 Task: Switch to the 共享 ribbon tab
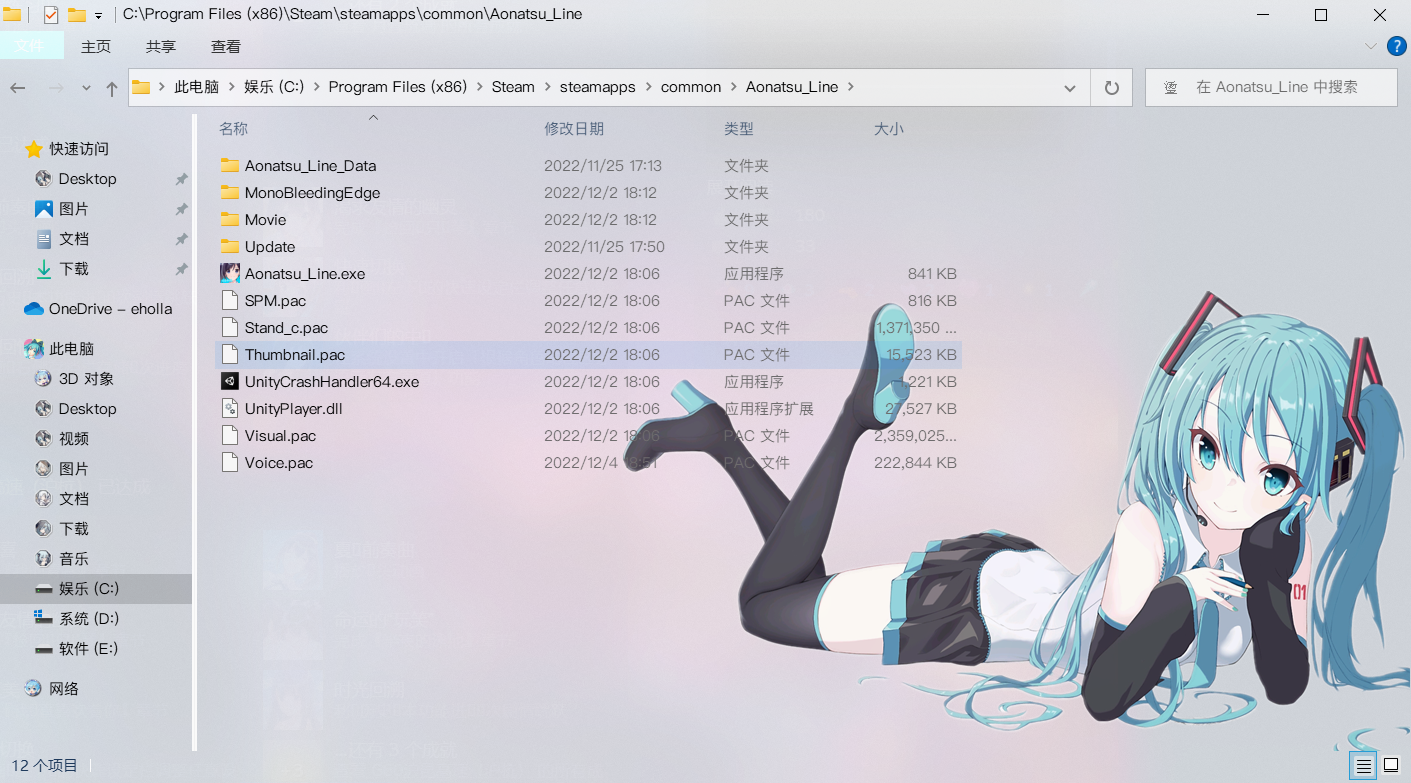161,46
